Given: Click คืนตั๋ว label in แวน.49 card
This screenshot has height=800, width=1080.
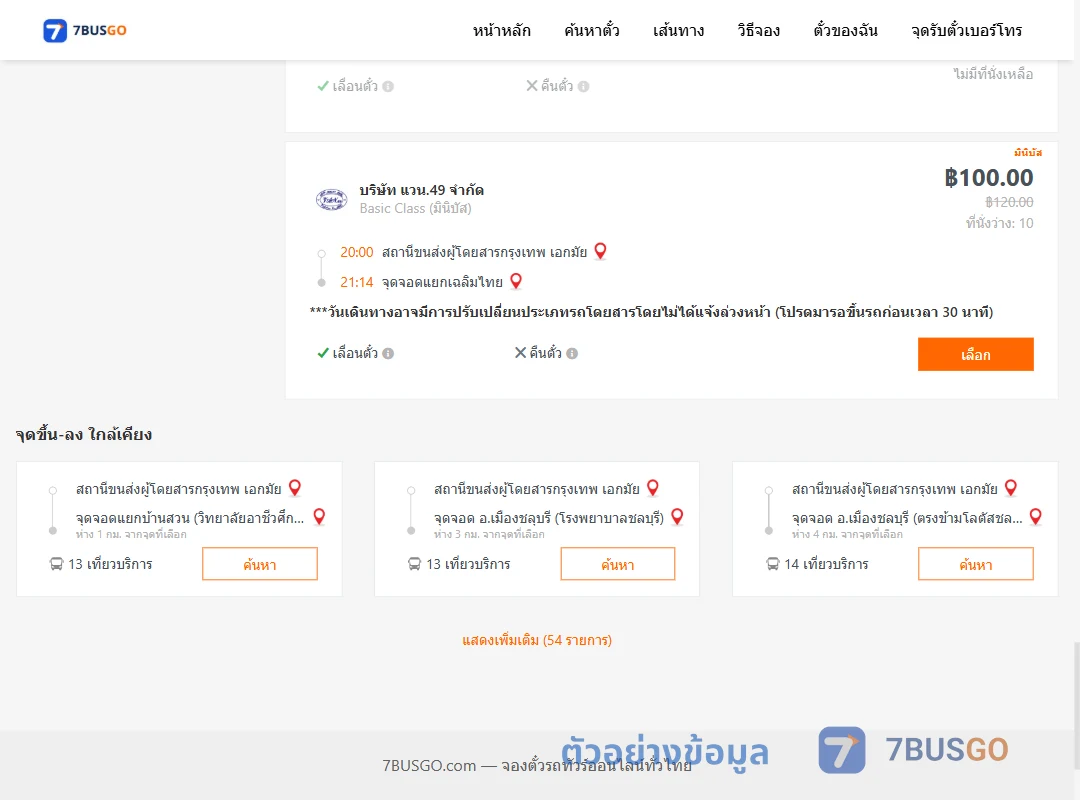Looking at the screenshot, I should point(546,353).
